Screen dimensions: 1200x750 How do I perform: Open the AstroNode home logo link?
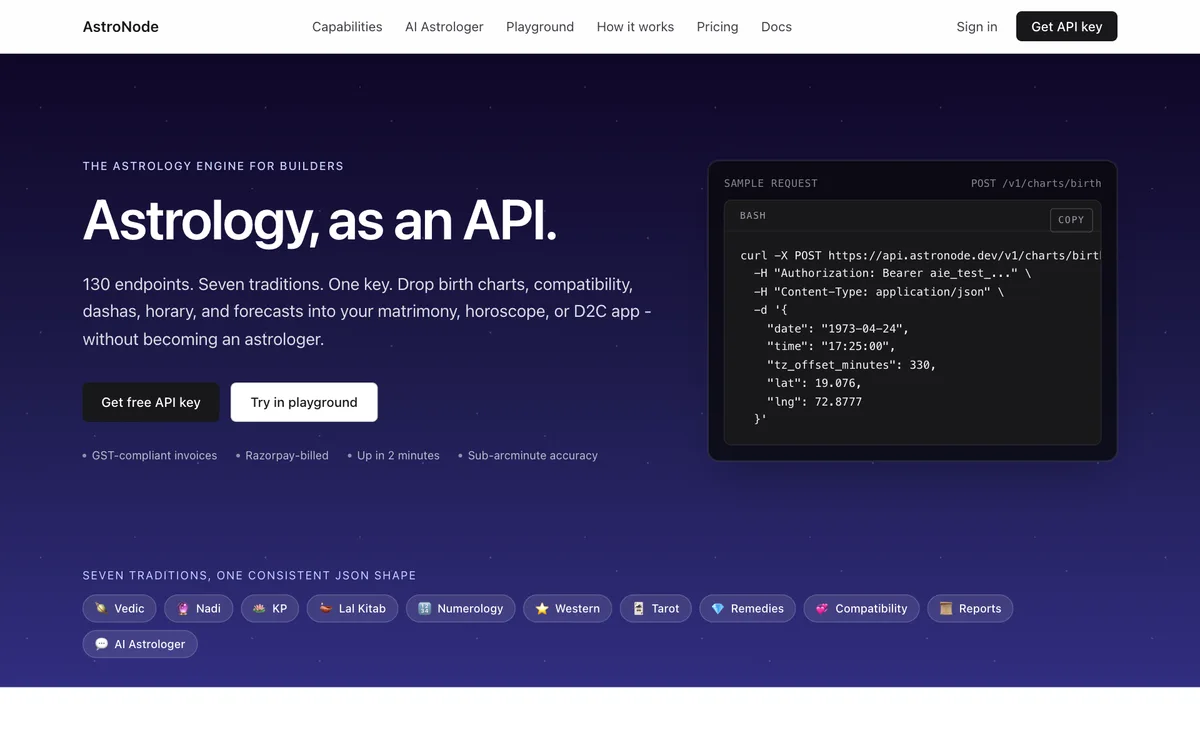tap(120, 27)
